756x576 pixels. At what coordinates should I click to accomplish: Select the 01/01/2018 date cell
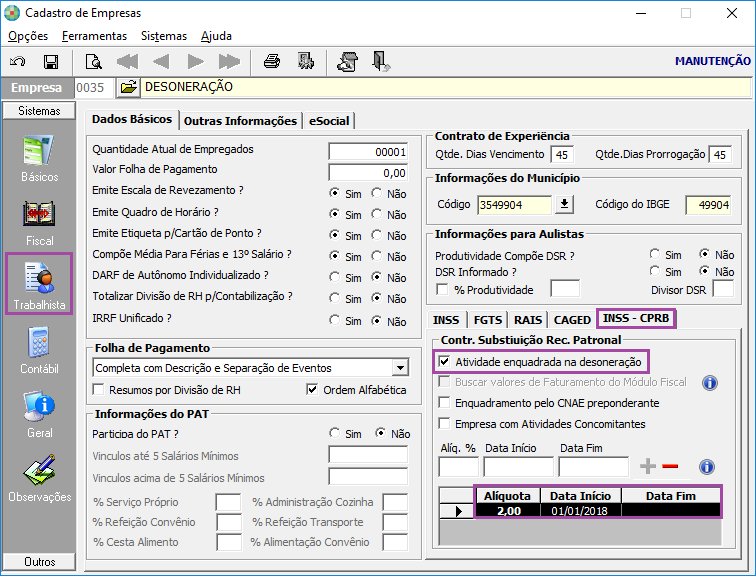(580, 511)
